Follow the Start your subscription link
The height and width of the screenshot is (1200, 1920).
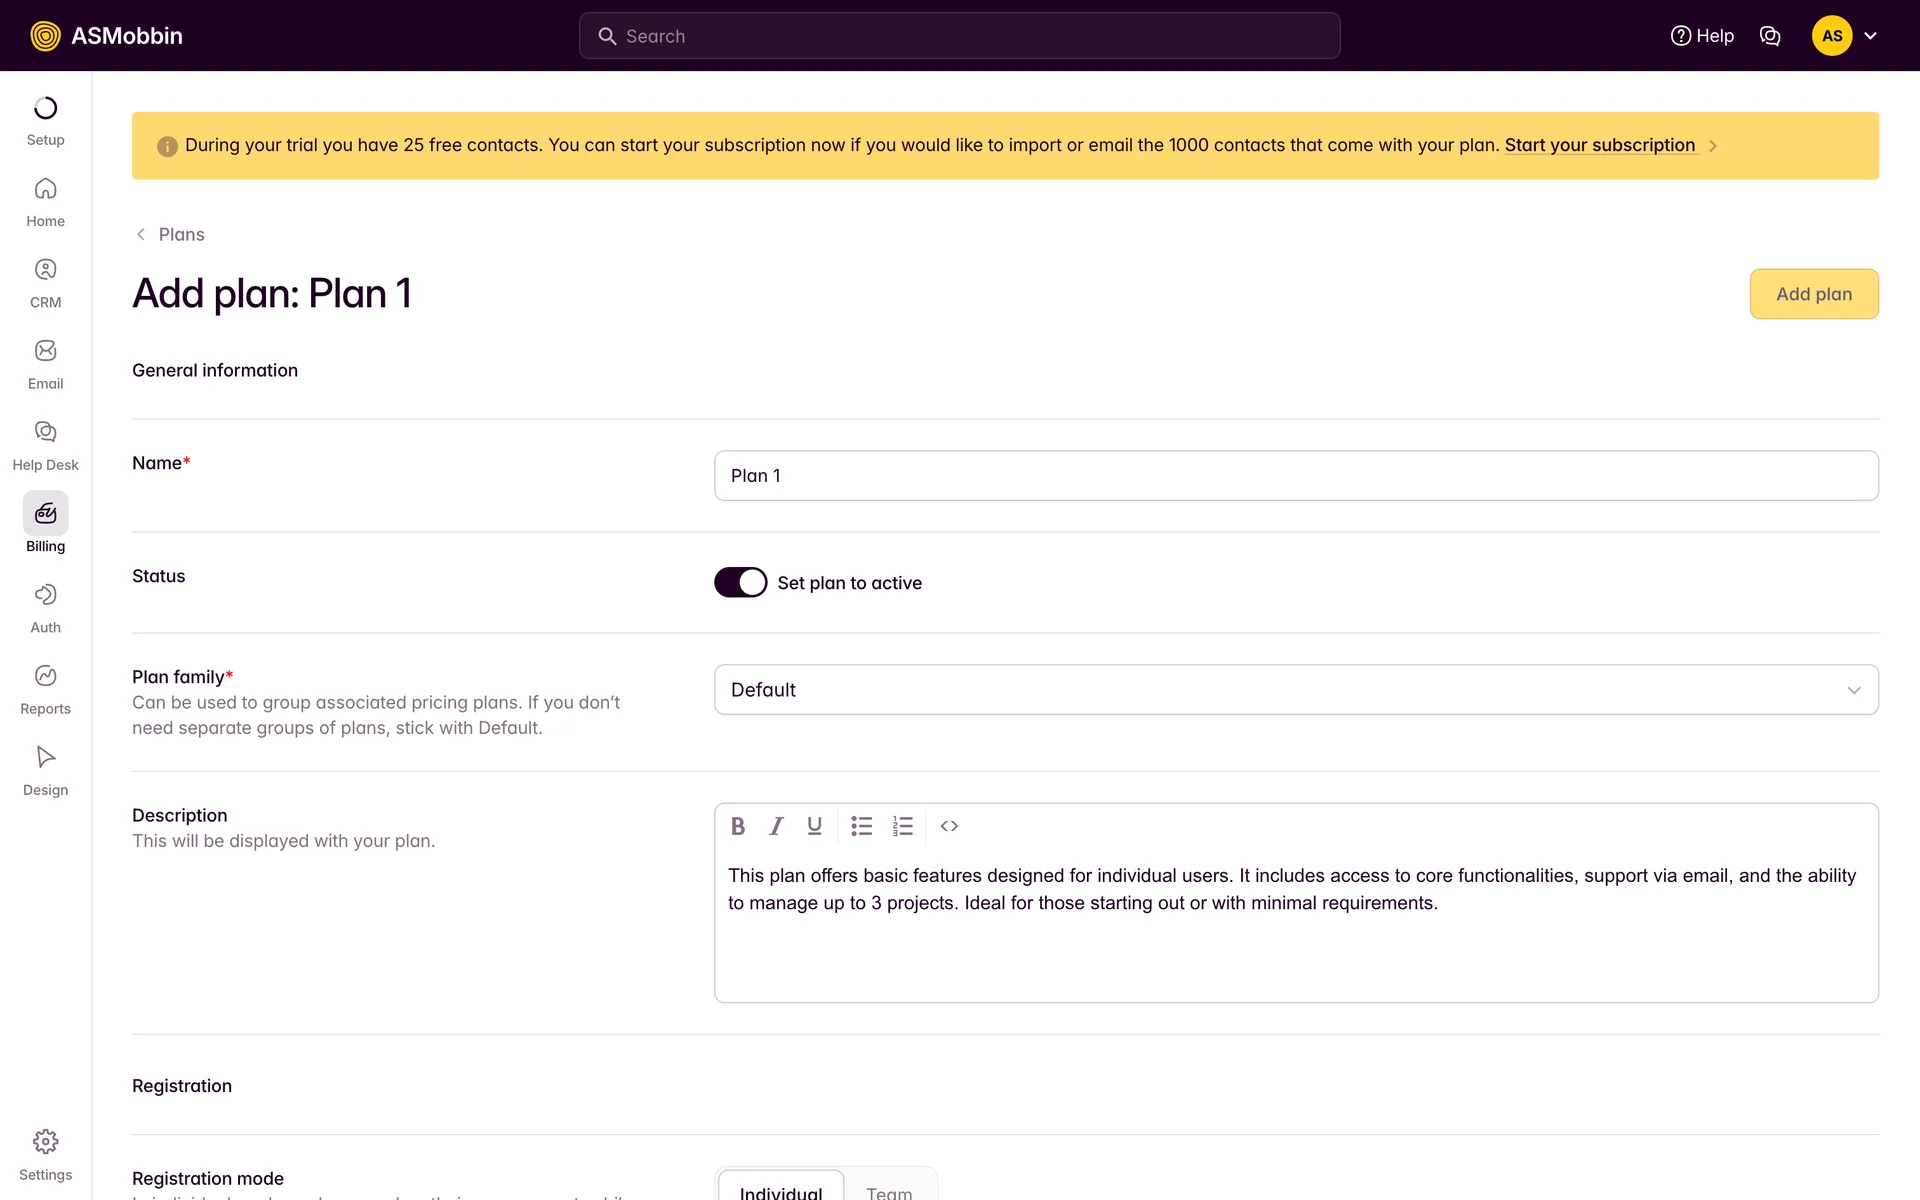[1599, 145]
